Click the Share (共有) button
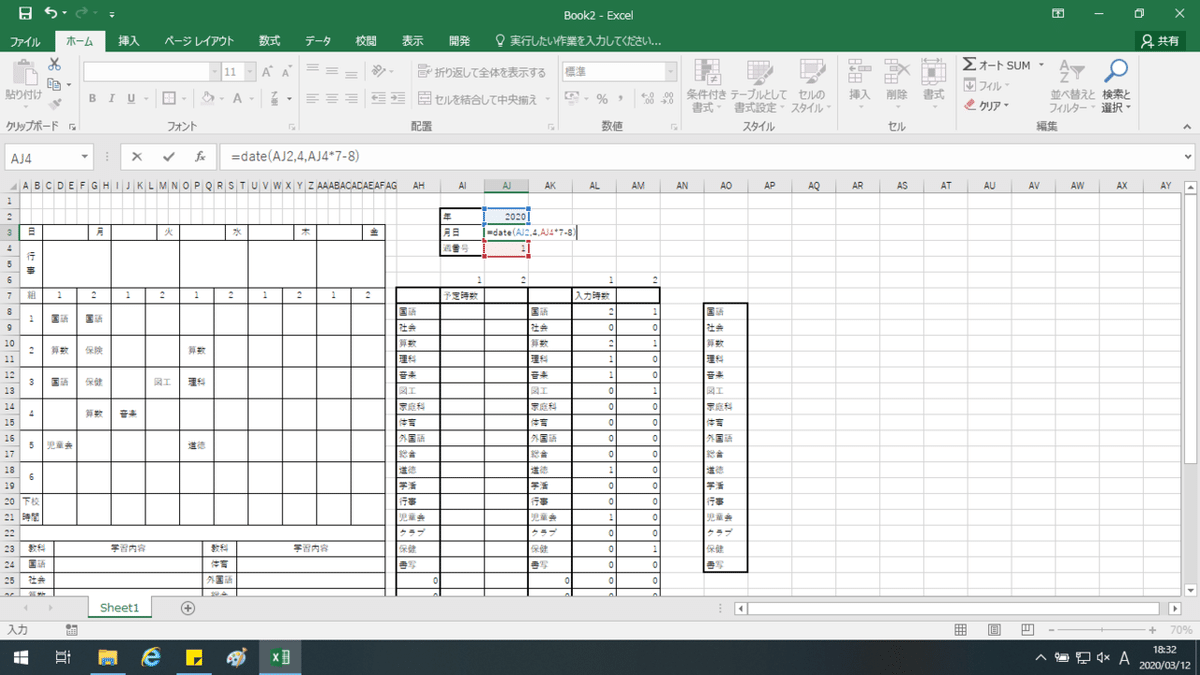This screenshot has width=1200, height=675. coord(1161,41)
